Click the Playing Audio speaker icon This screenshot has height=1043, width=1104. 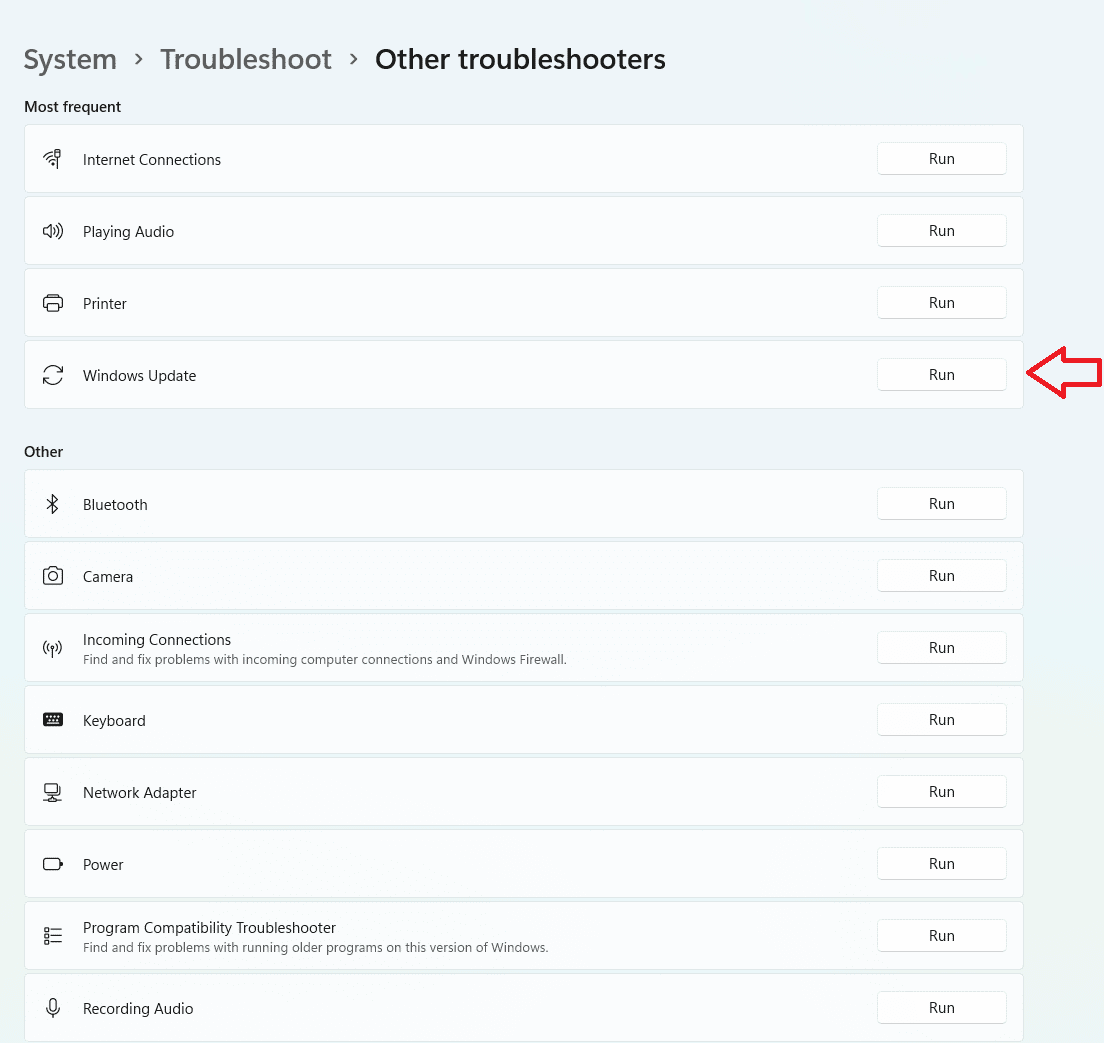(x=53, y=231)
